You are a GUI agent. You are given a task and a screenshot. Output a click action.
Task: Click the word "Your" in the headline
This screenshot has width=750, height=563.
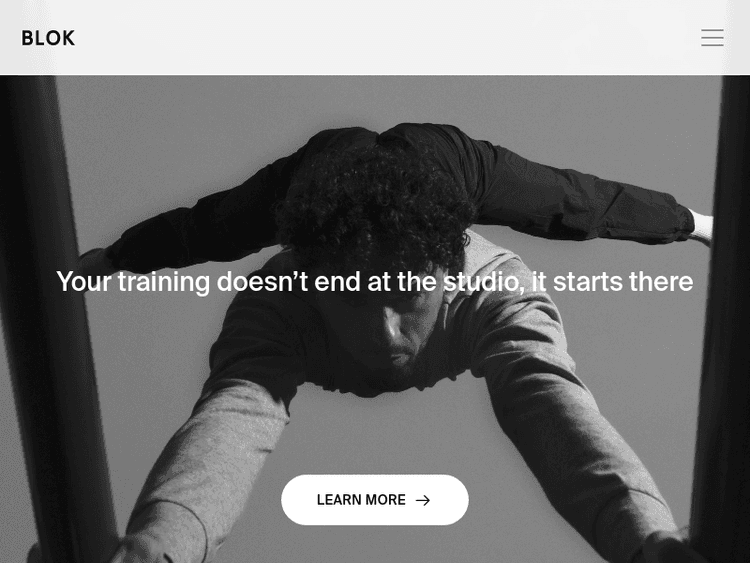pyautogui.click(x=84, y=281)
